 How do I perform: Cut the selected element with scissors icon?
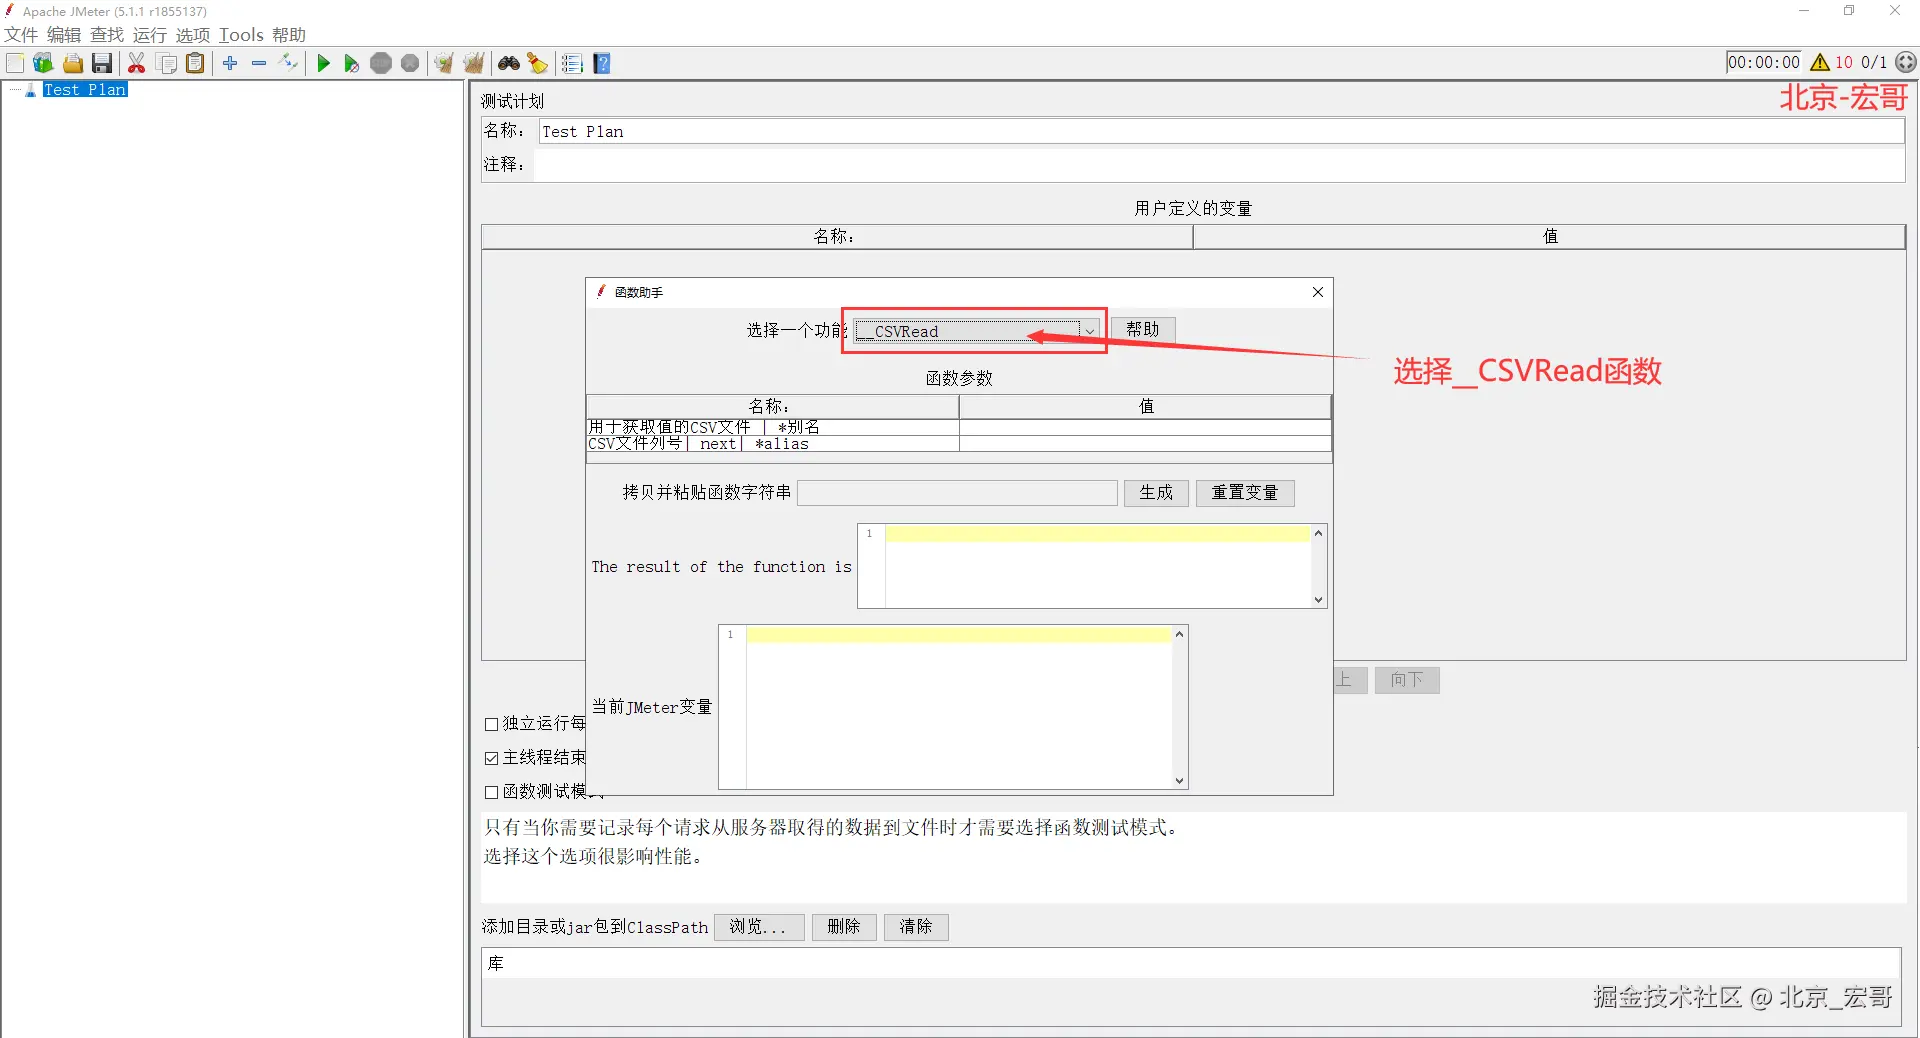(137, 63)
